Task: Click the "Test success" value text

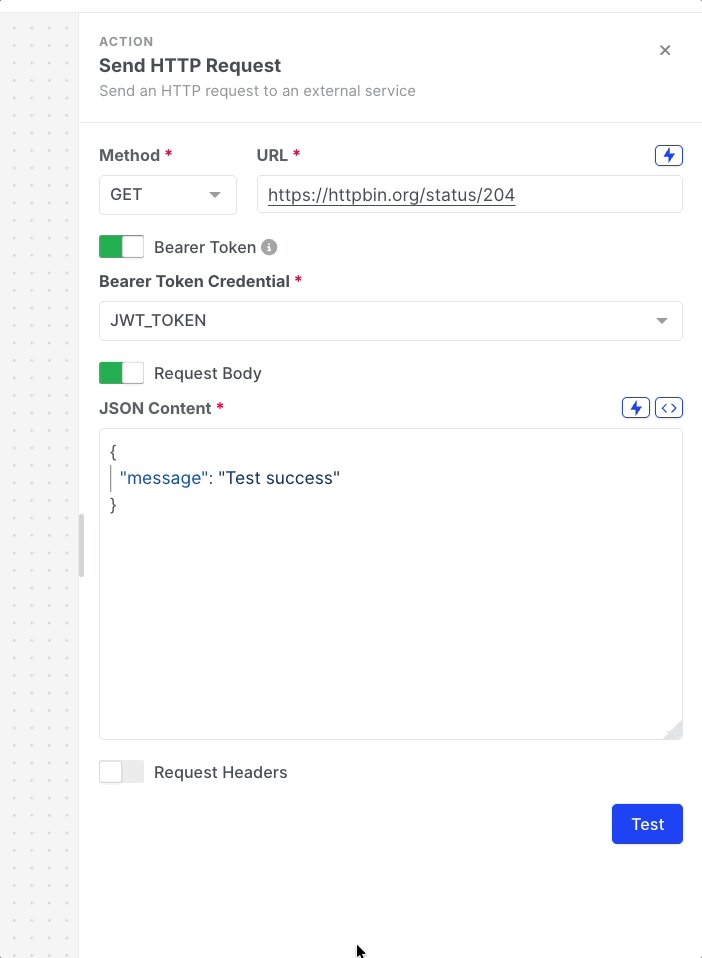Action: (279, 478)
